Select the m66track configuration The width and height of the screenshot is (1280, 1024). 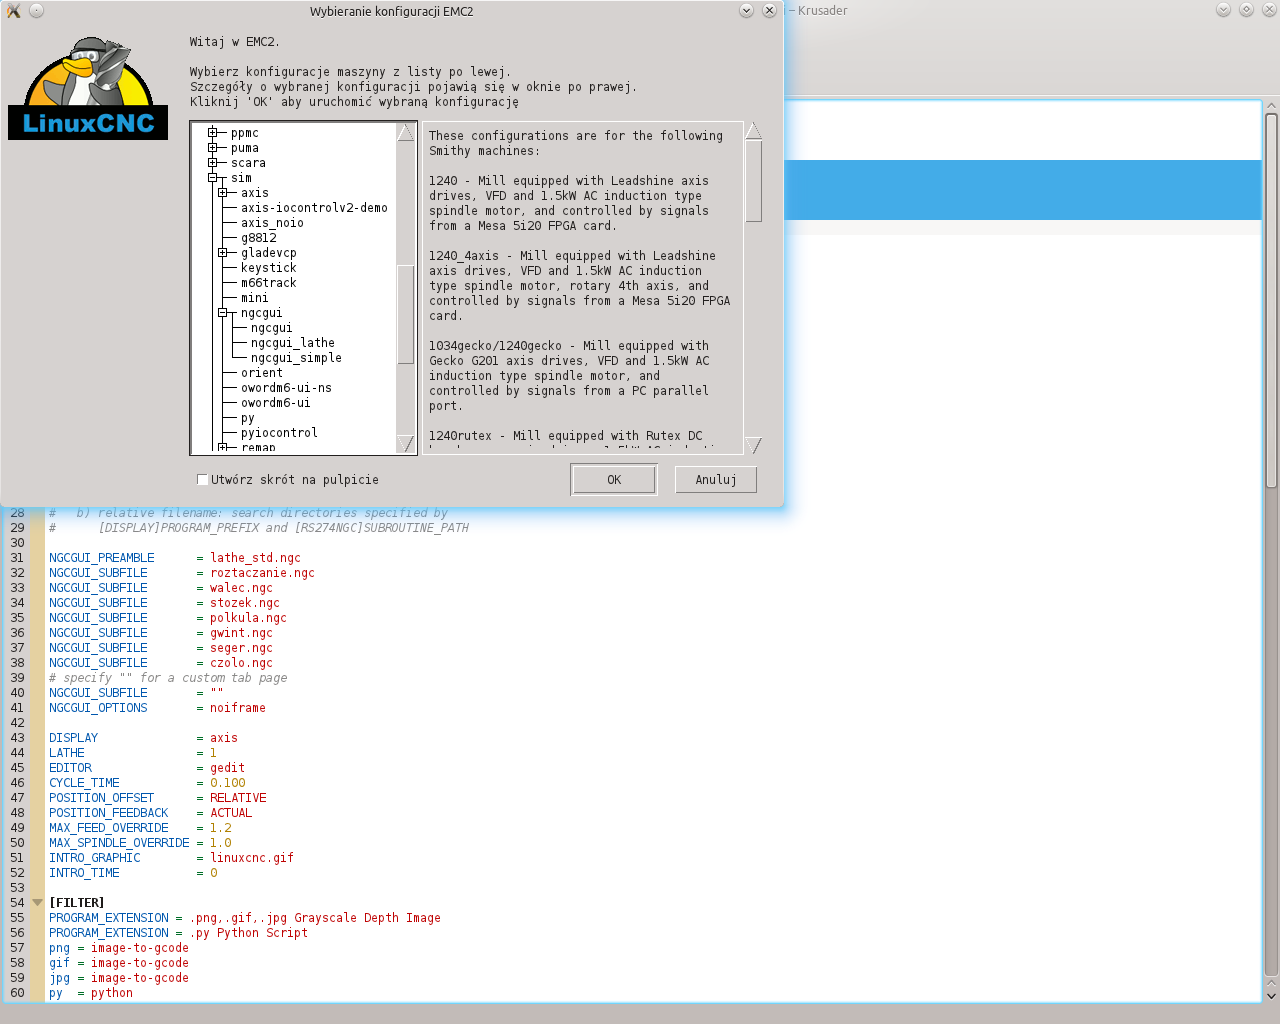coord(268,283)
